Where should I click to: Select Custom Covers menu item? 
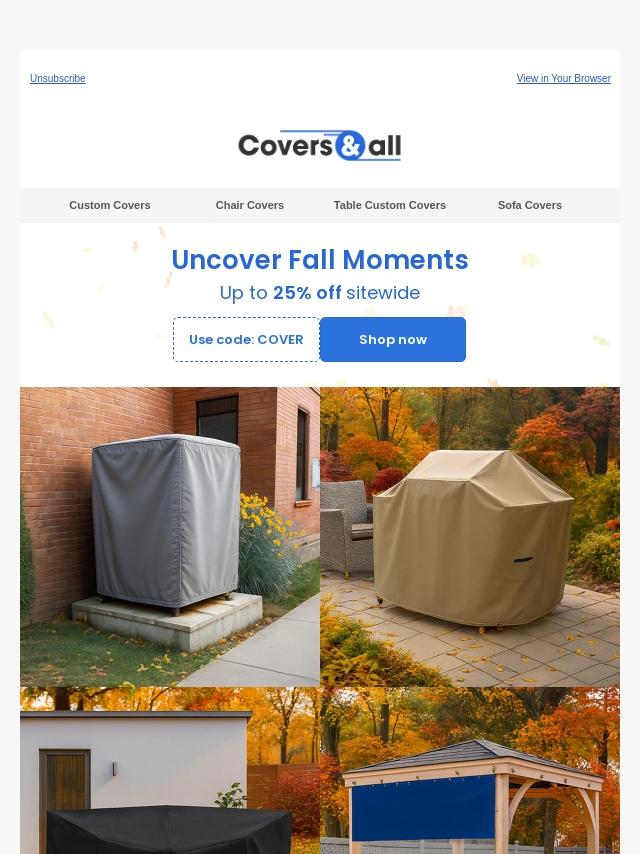pyautogui.click(x=109, y=205)
